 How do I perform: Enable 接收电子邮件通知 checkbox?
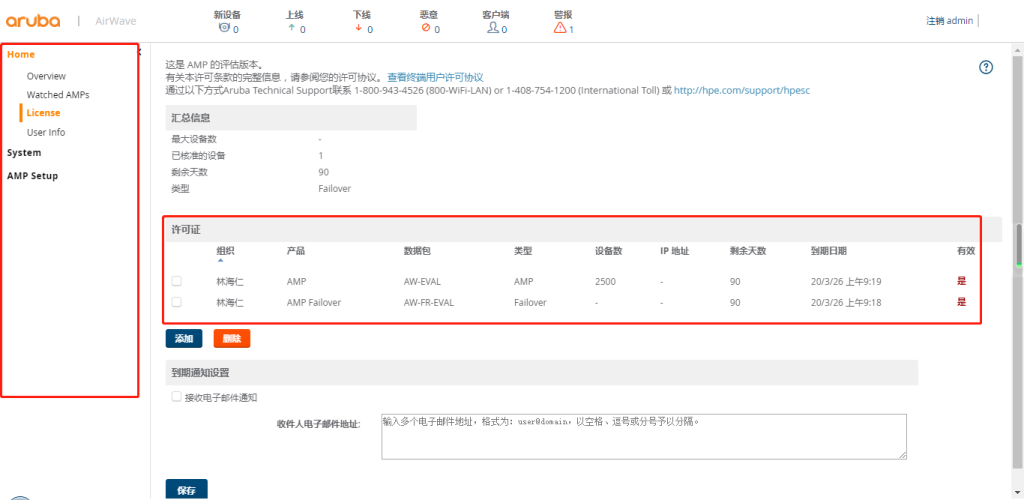click(176, 397)
